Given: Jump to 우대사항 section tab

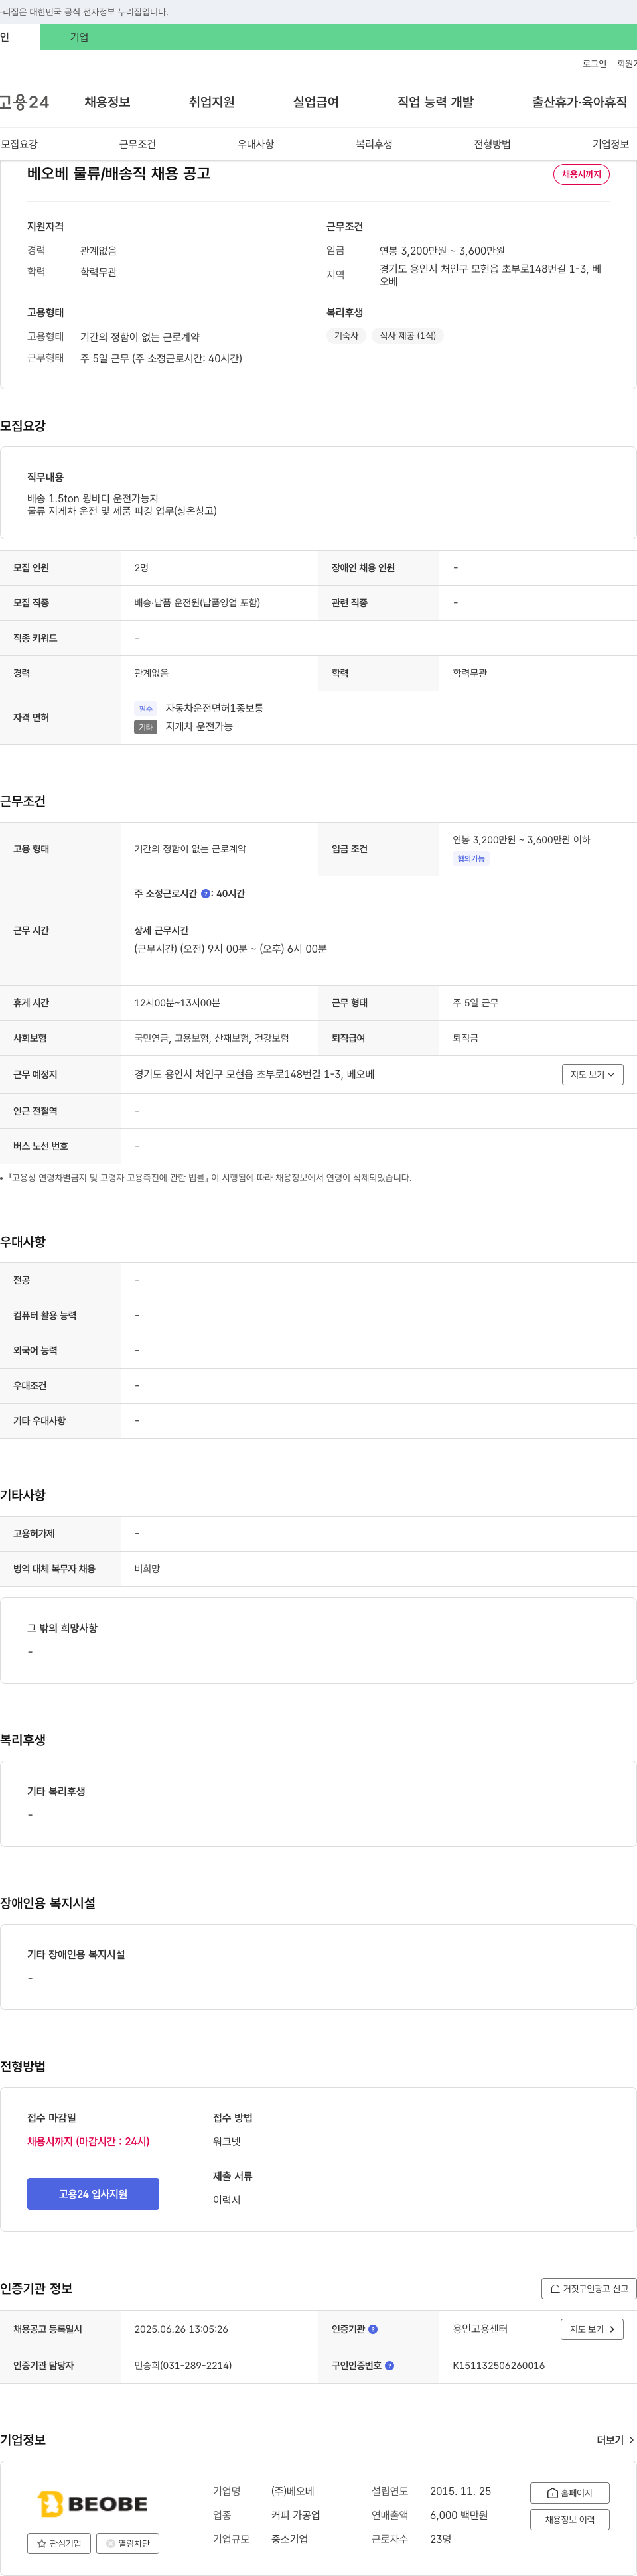Looking at the screenshot, I should coord(255,144).
